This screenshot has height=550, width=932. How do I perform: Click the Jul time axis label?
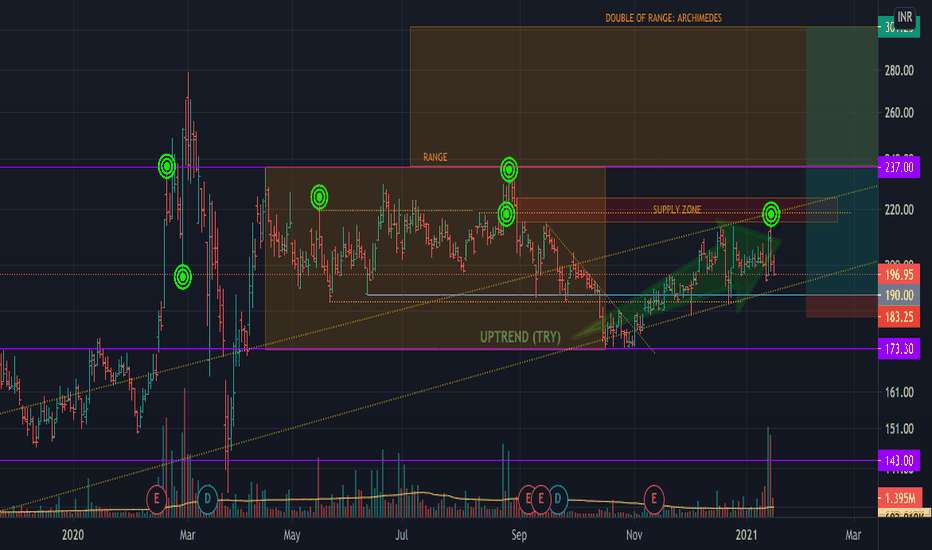tap(402, 535)
